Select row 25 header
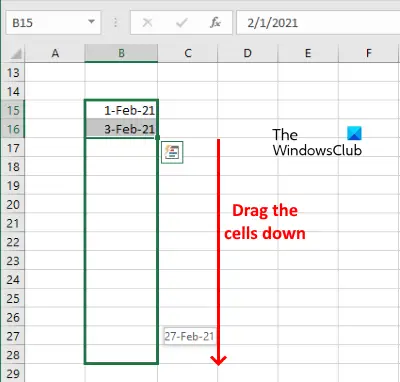 tap(13, 298)
